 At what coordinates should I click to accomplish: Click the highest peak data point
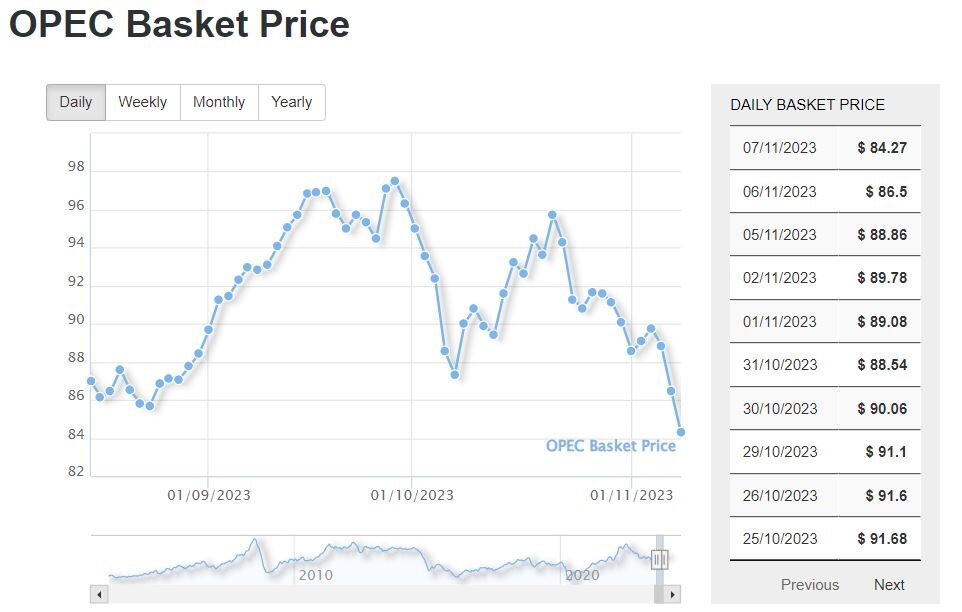click(395, 181)
